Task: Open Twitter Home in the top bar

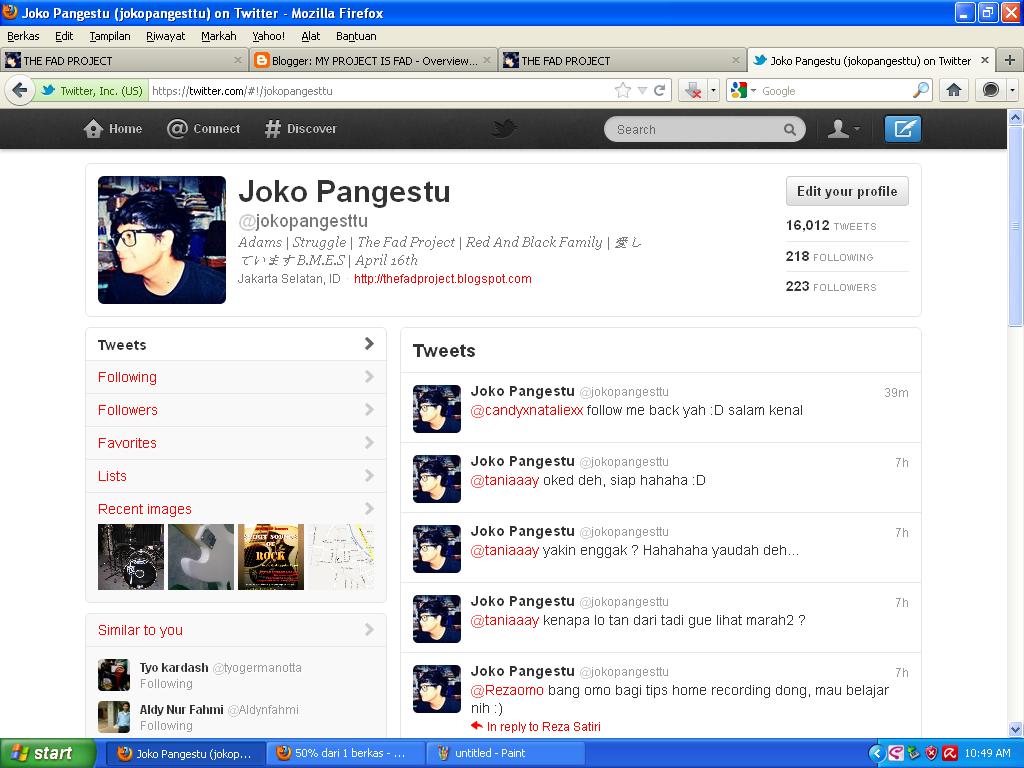Action: tap(113, 129)
